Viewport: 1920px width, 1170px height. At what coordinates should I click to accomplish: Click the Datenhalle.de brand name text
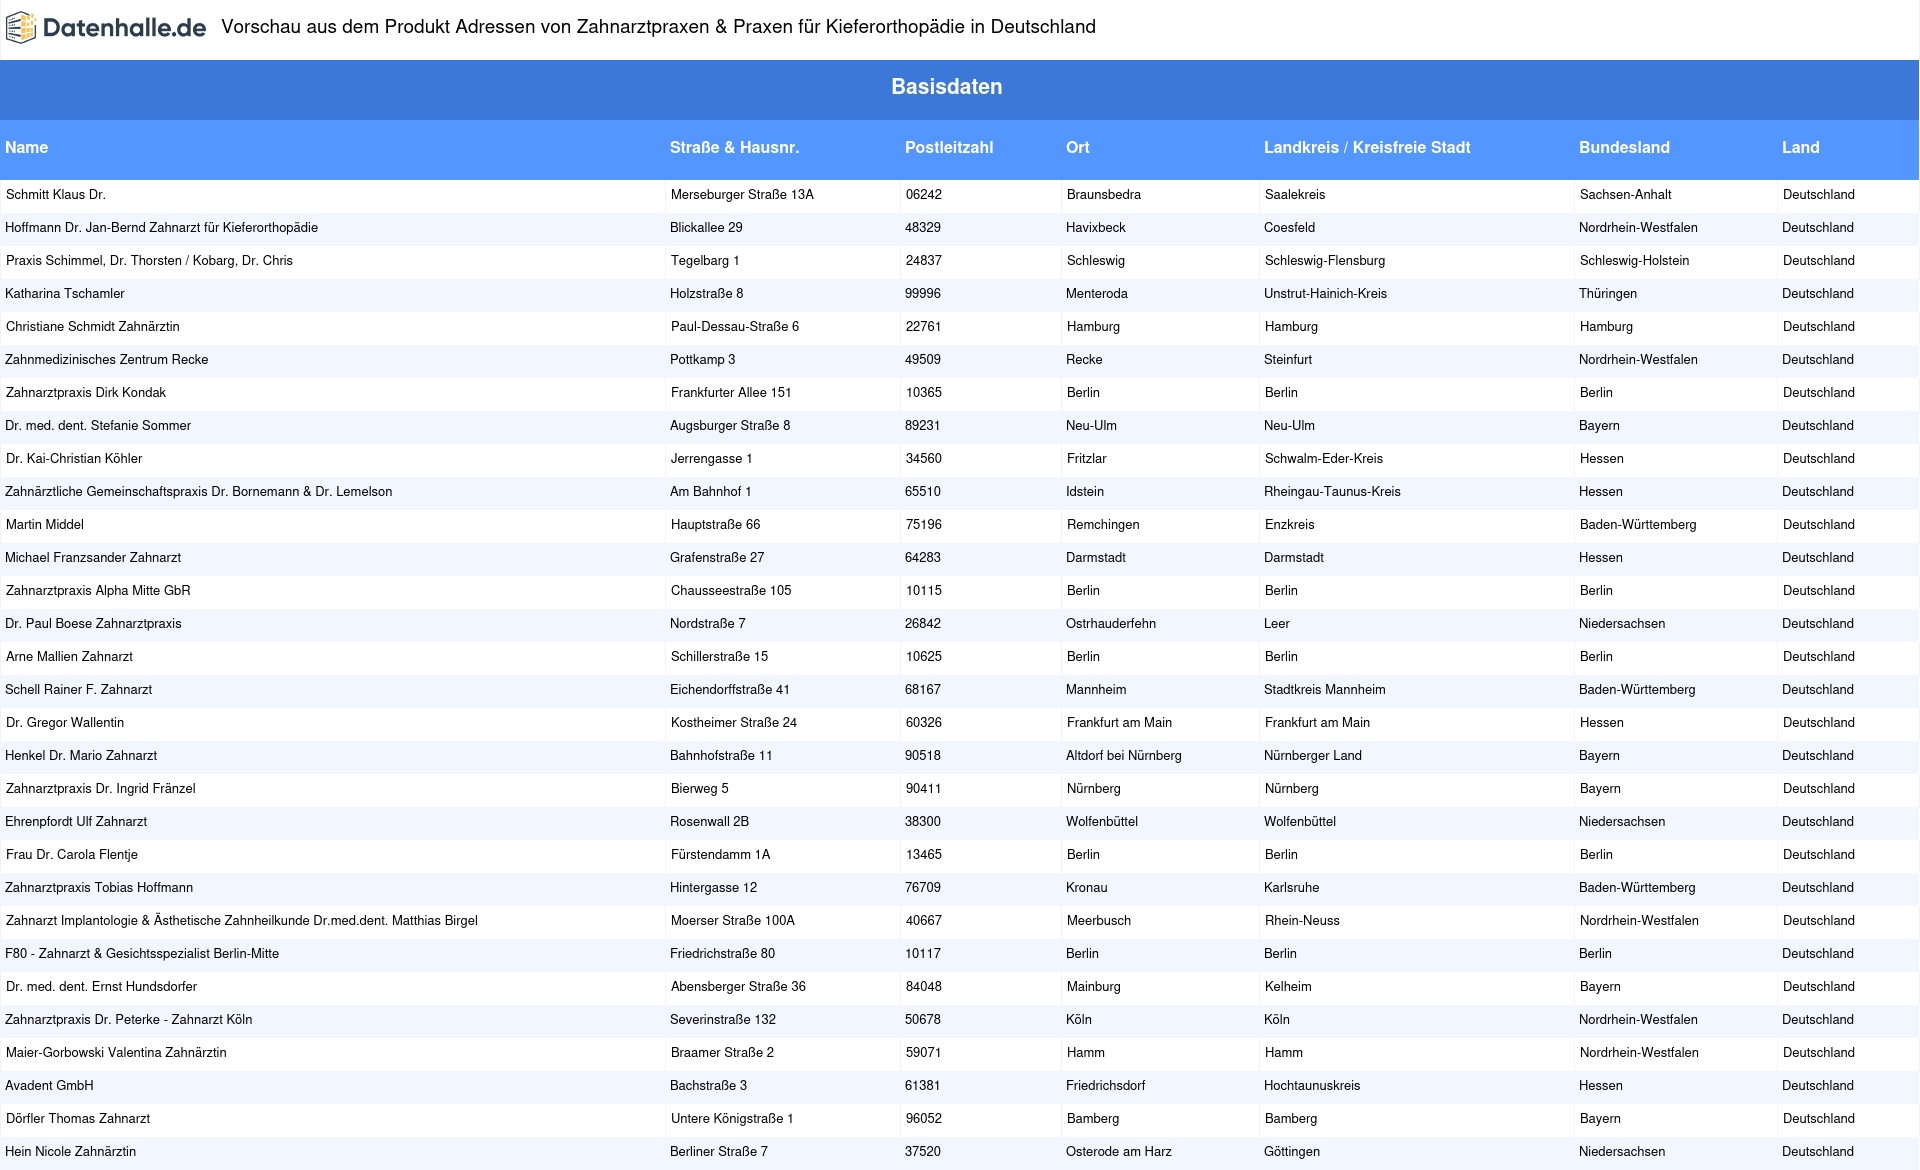tap(124, 28)
